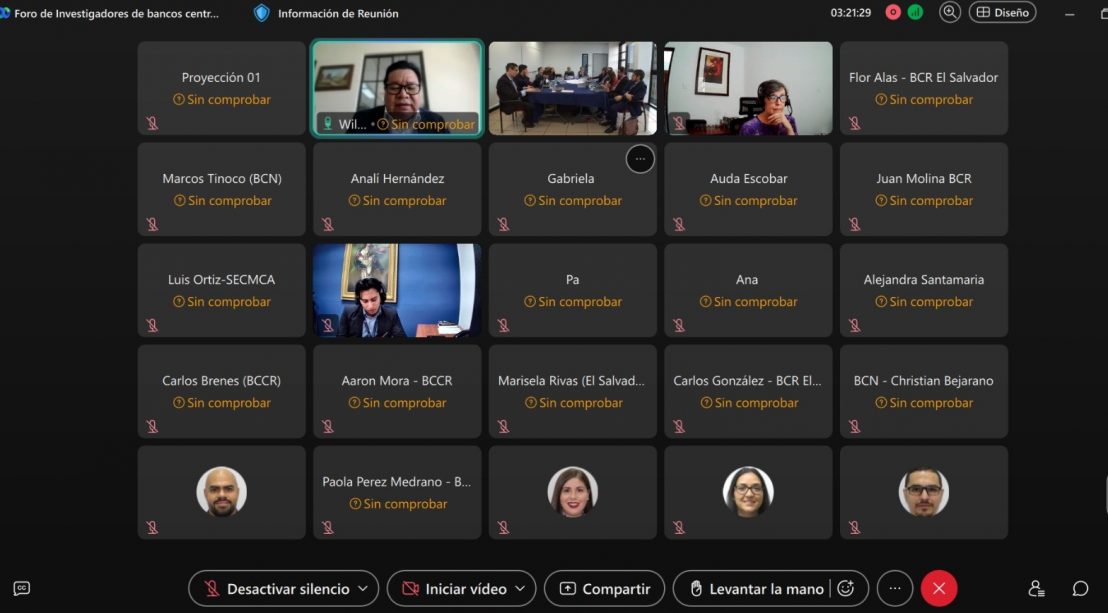Viewport: 1108px width, 613px height.
Task: Select the Aaron Mora - BCCR tile
Action: point(397,391)
